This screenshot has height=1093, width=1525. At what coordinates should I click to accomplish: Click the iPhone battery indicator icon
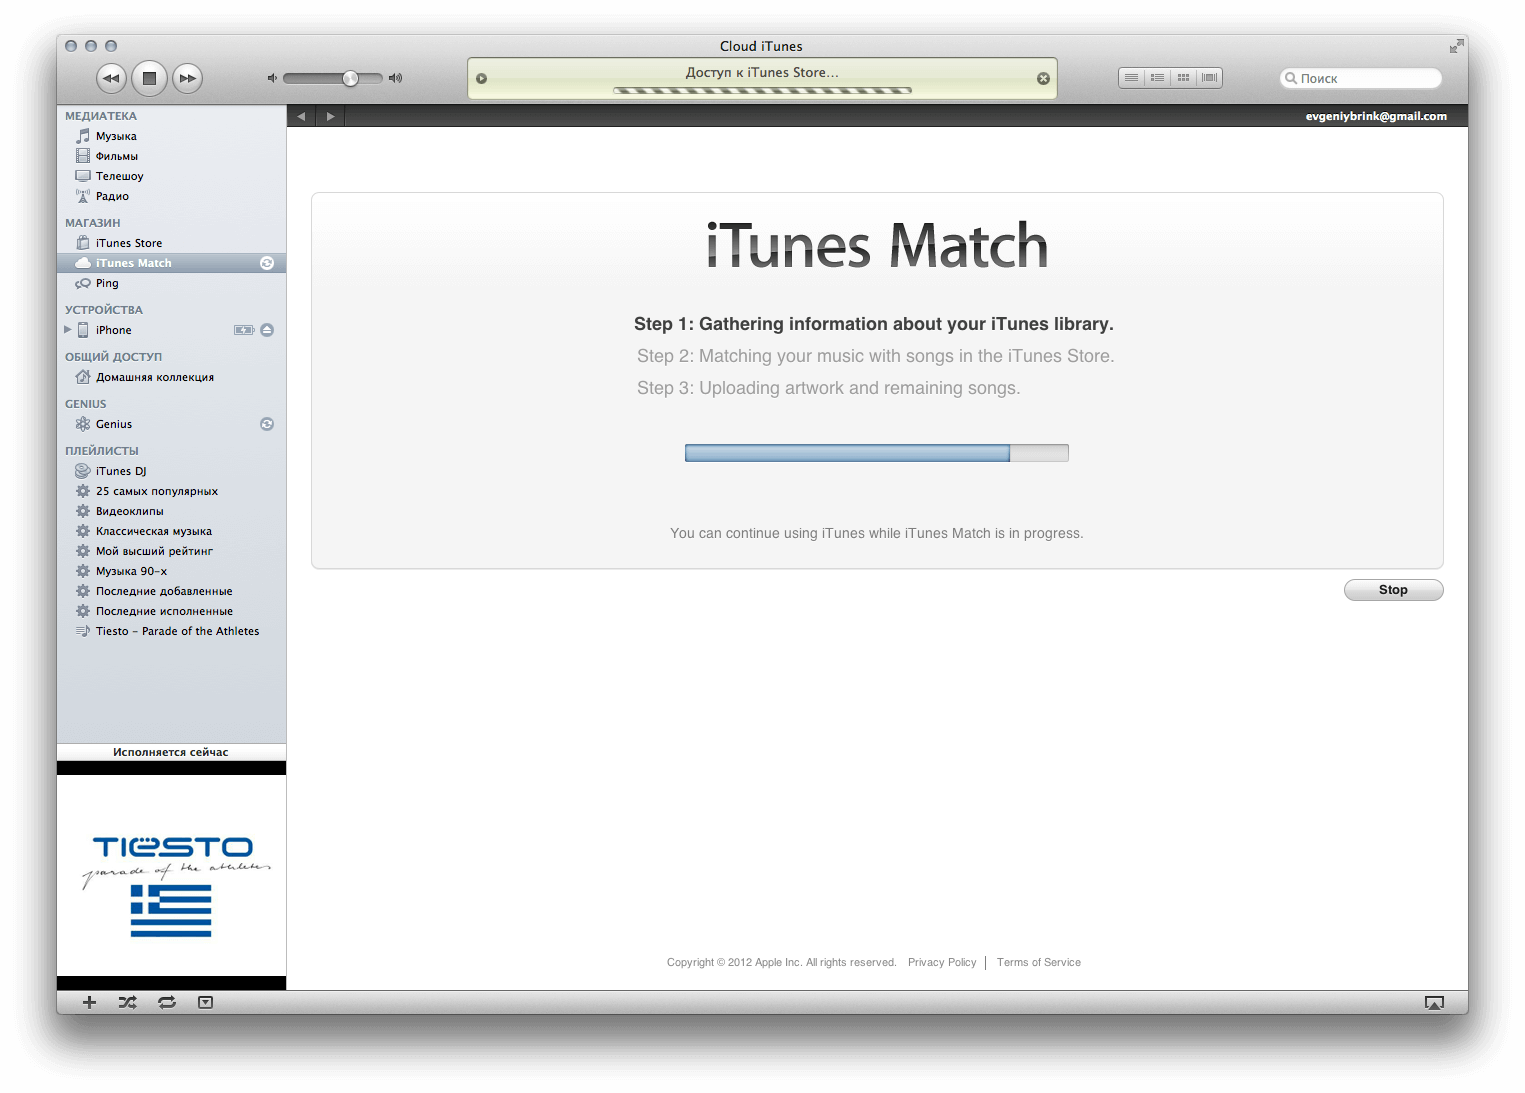(244, 330)
